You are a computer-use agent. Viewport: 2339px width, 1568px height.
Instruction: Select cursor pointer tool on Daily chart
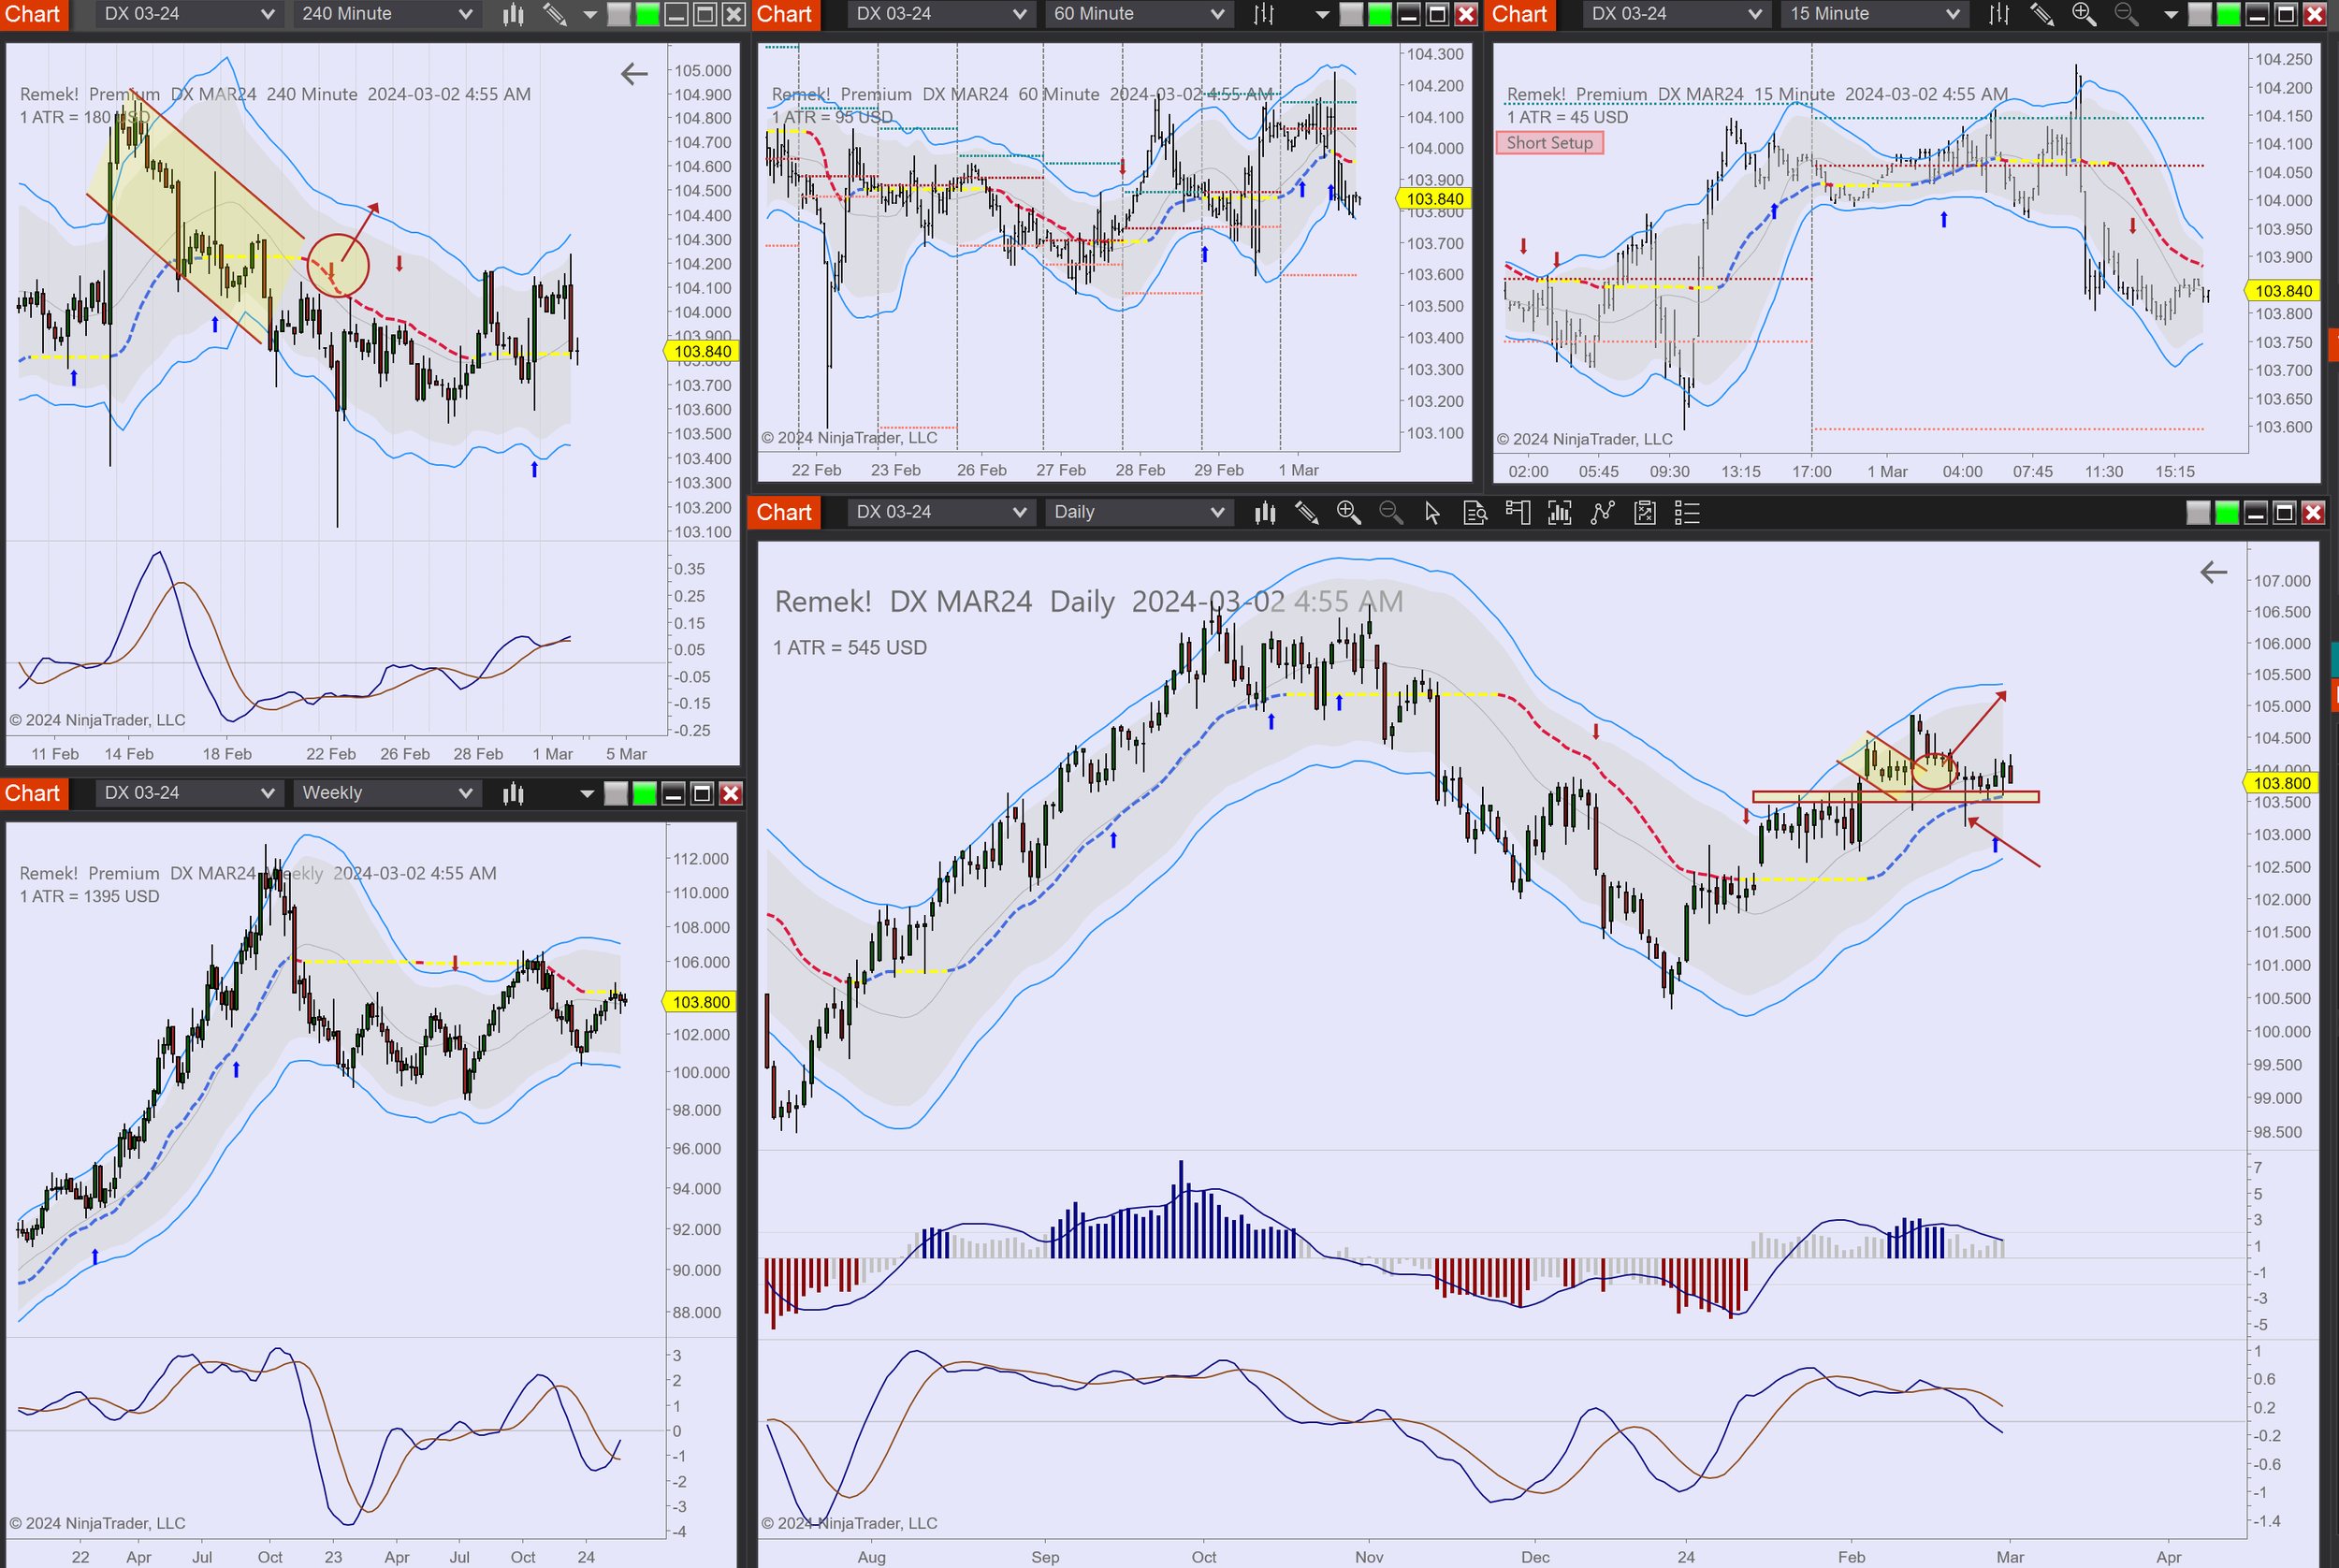pos(1432,513)
